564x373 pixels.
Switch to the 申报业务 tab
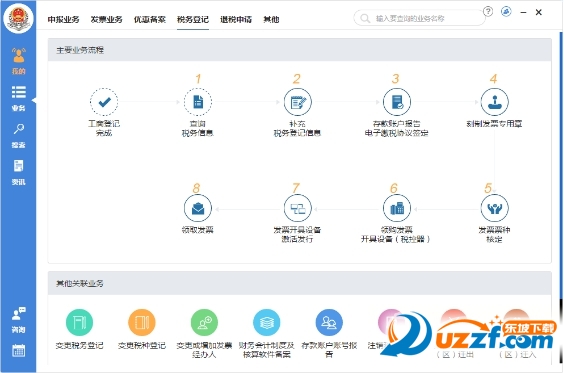63,19
